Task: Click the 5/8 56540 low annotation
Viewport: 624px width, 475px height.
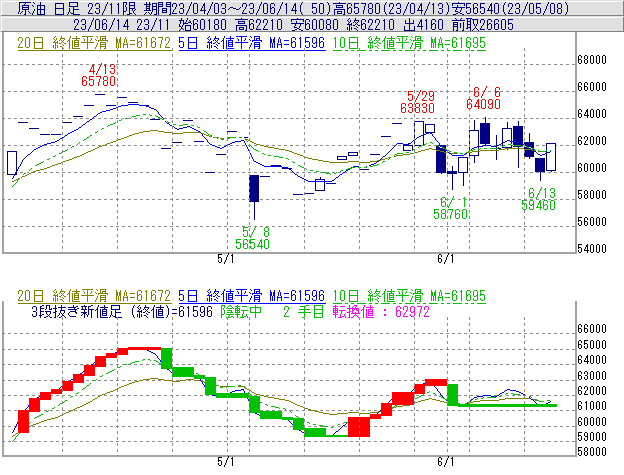Action: [x=252, y=238]
